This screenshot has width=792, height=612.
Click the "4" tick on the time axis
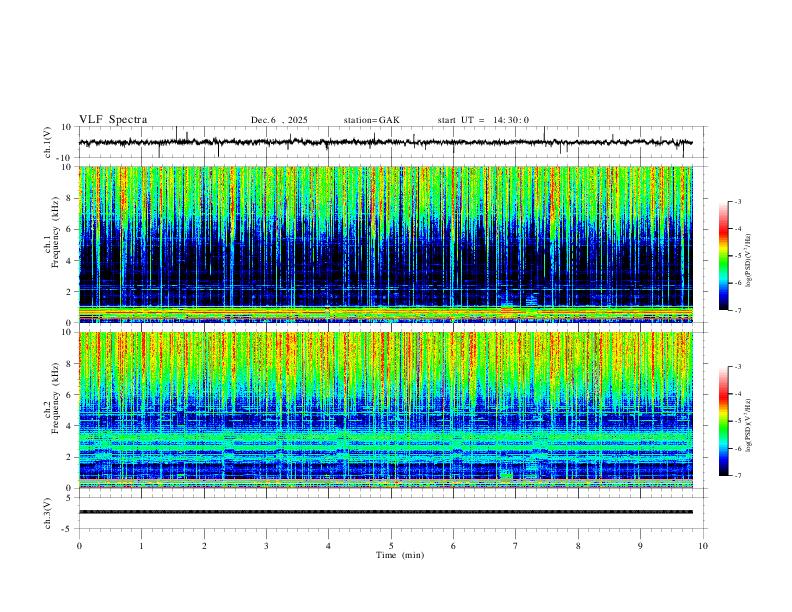coord(328,546)
